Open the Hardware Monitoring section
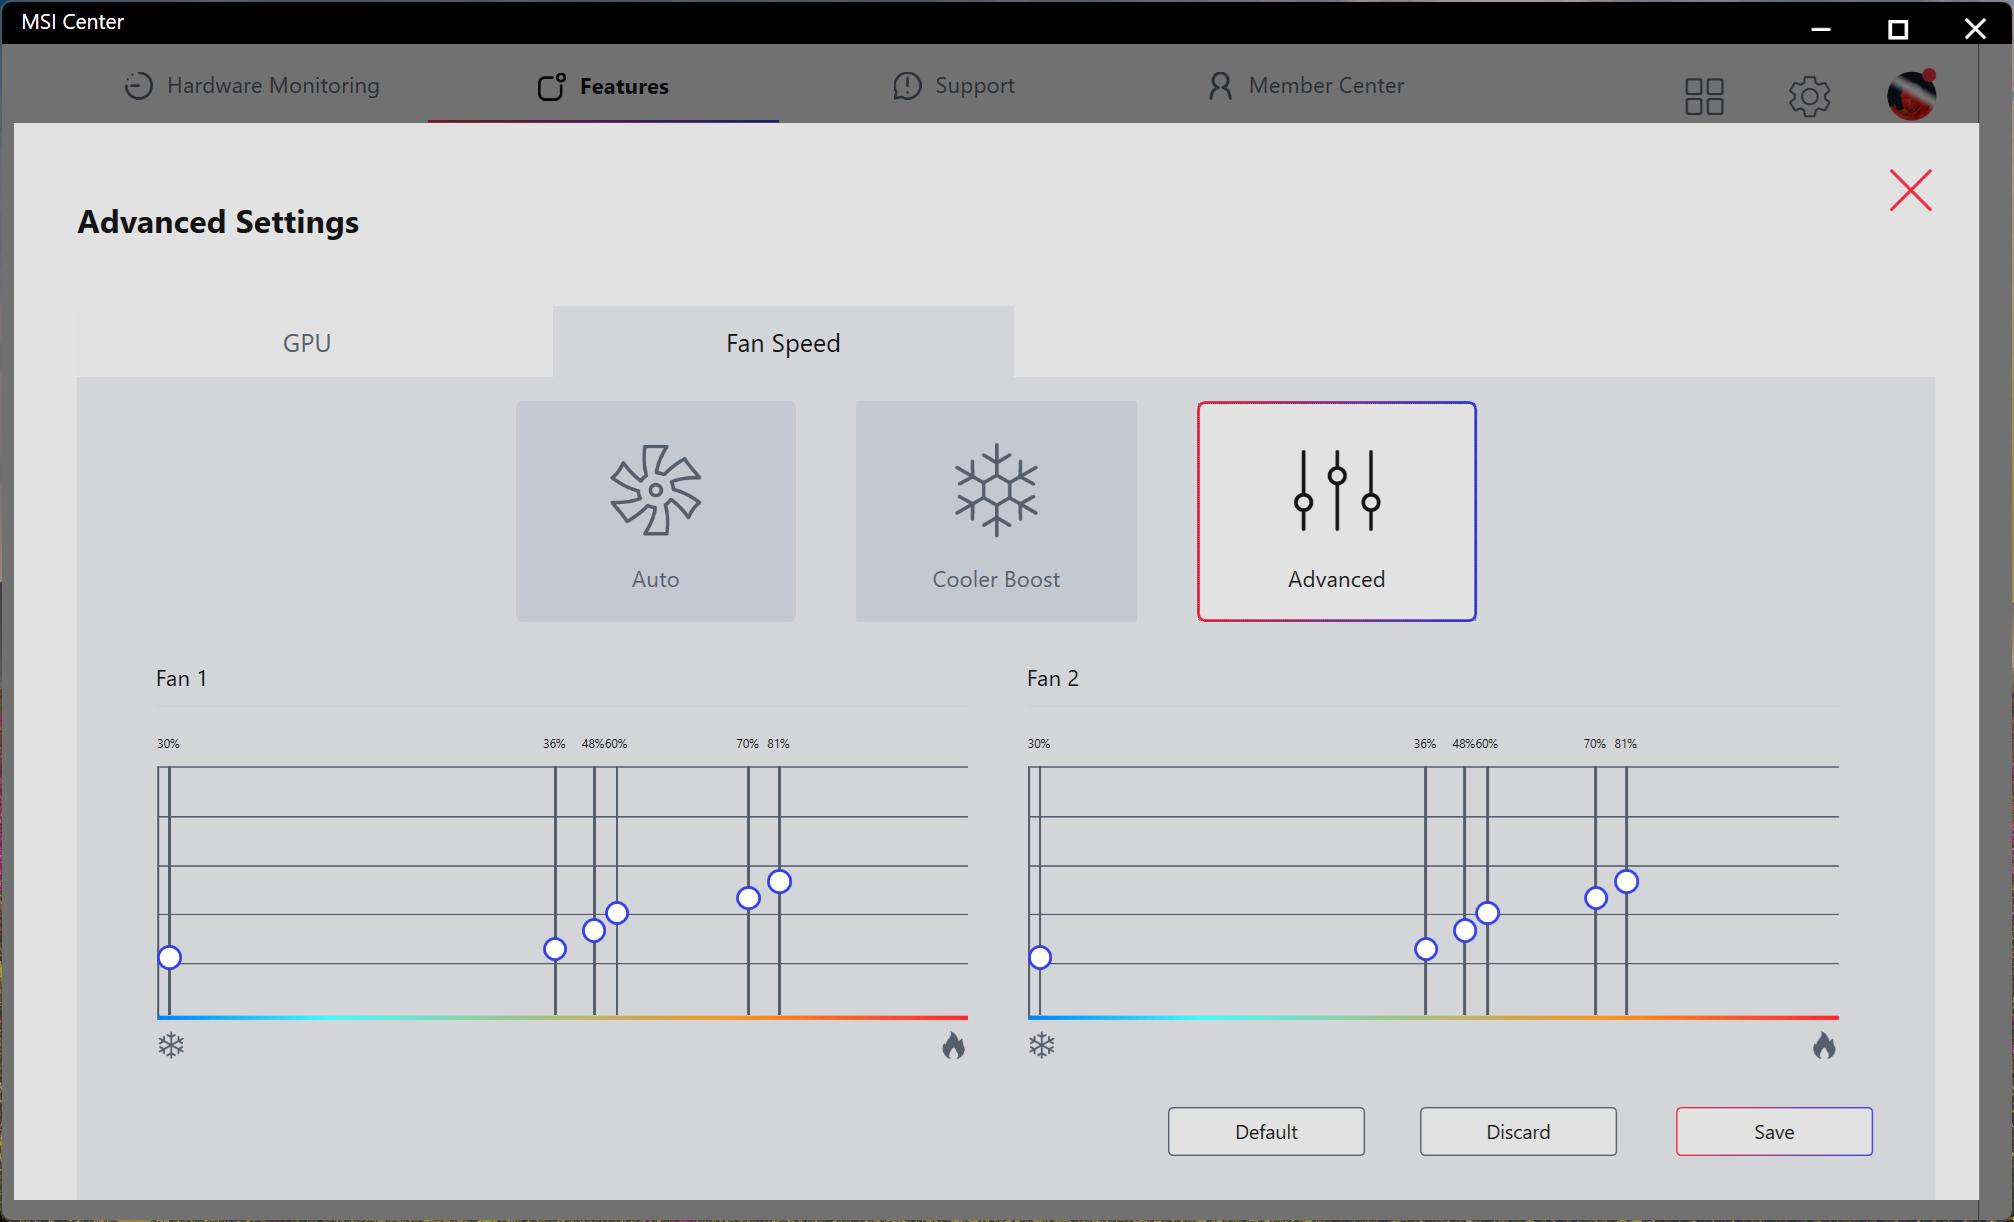The width and height of the screenshot is (2014, 1222). click(x=252, y=86)
